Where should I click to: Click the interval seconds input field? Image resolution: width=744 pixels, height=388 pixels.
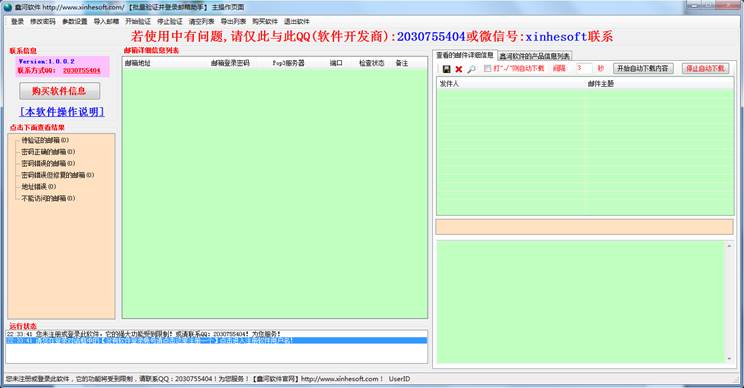click(583, 68)
